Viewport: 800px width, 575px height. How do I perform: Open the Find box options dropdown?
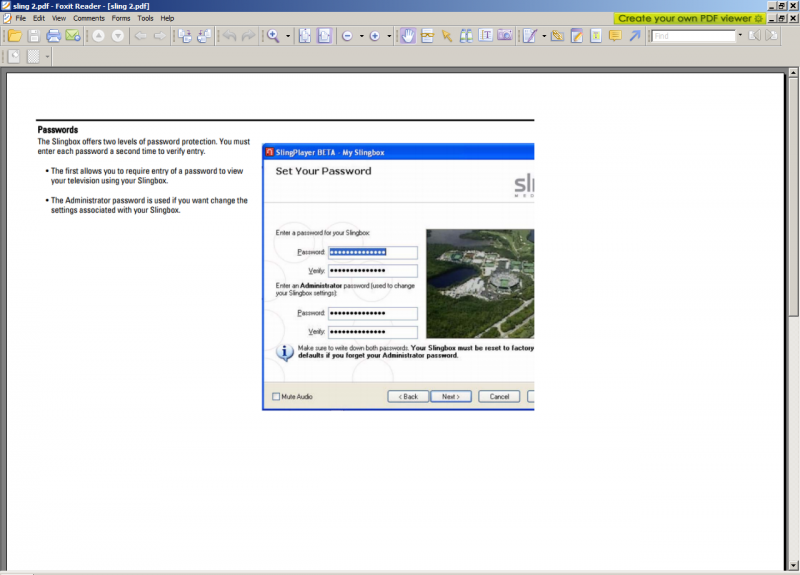pos(740,36)
